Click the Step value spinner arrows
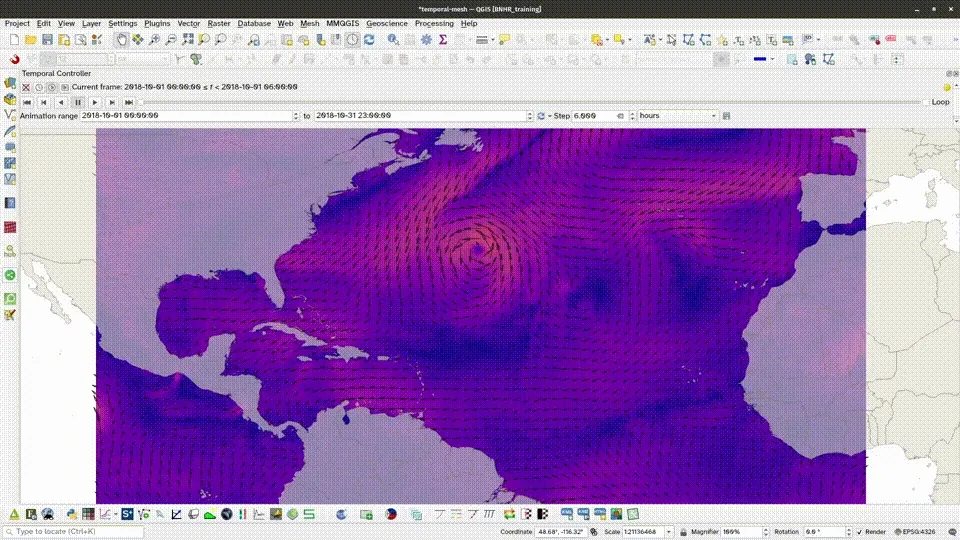 click(632, 116)
